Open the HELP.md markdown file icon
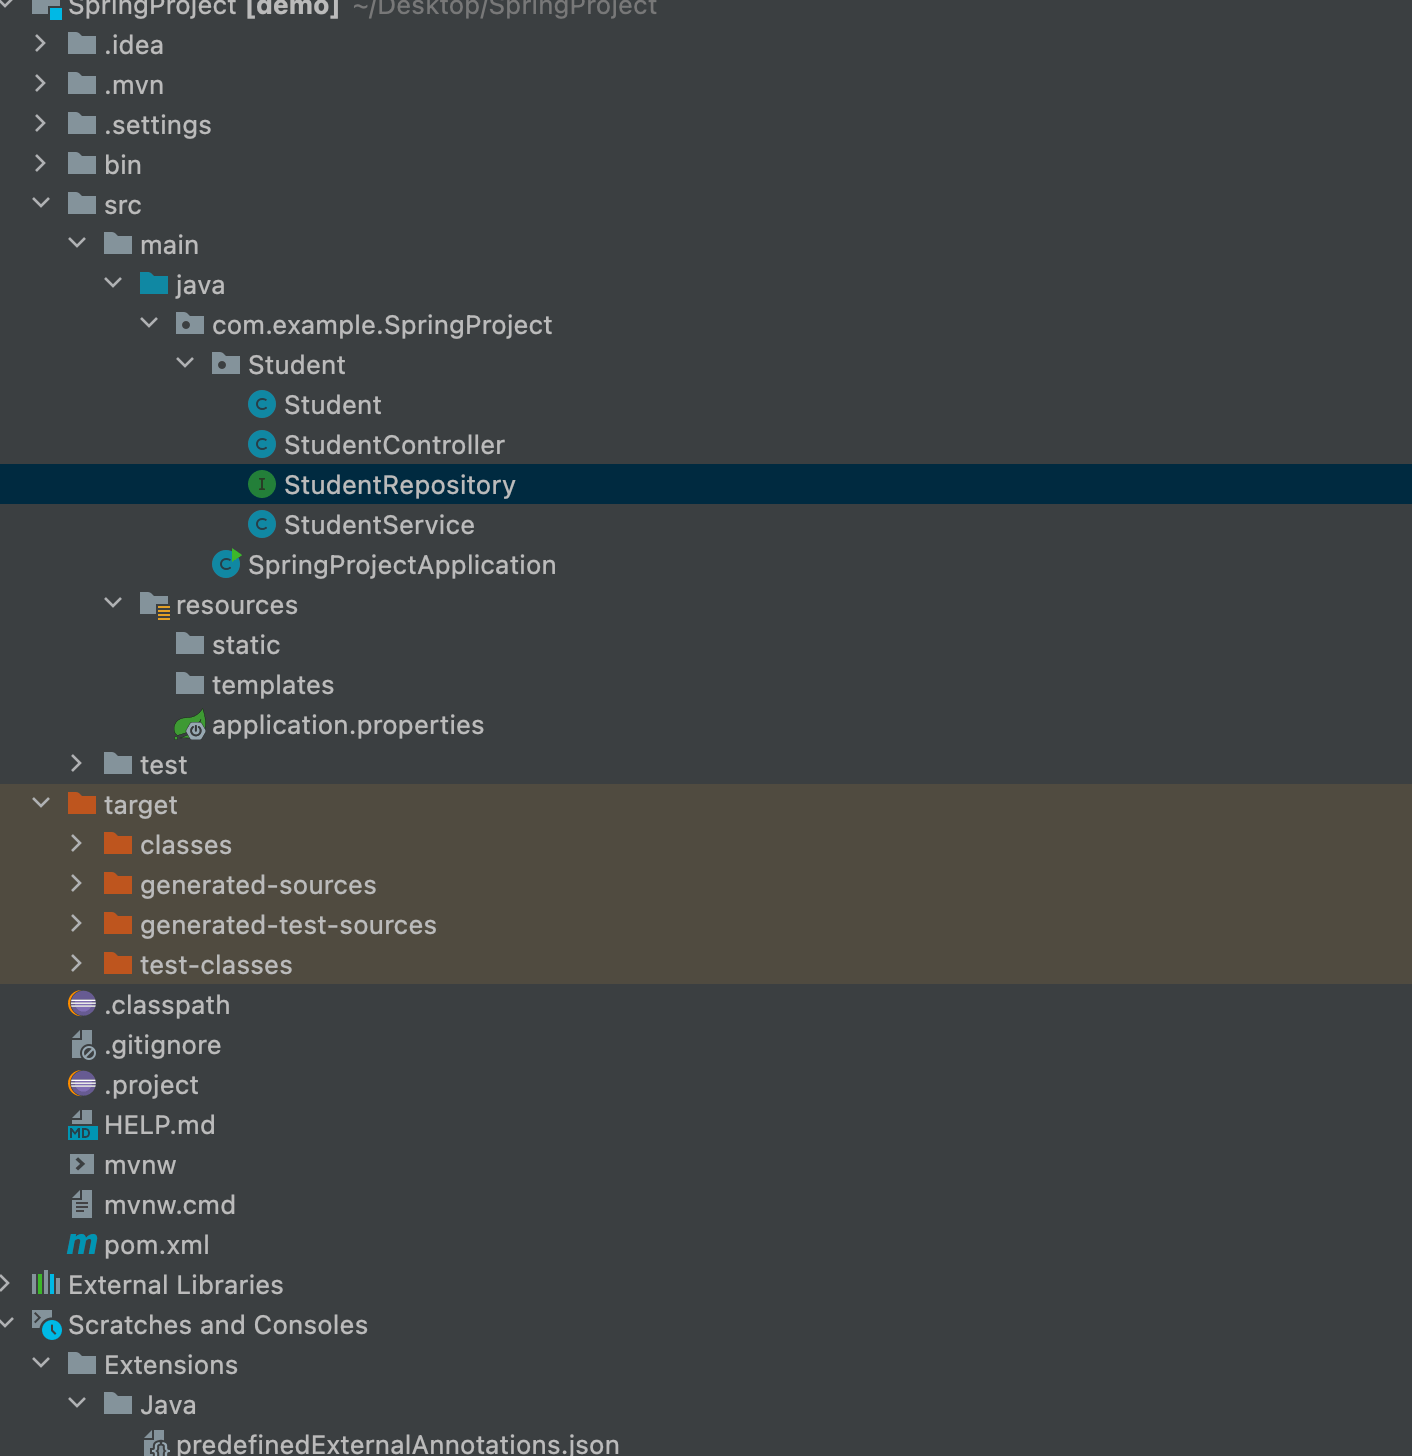The width and height of the screenshot is (1412, 1456). pos(81,1124)
